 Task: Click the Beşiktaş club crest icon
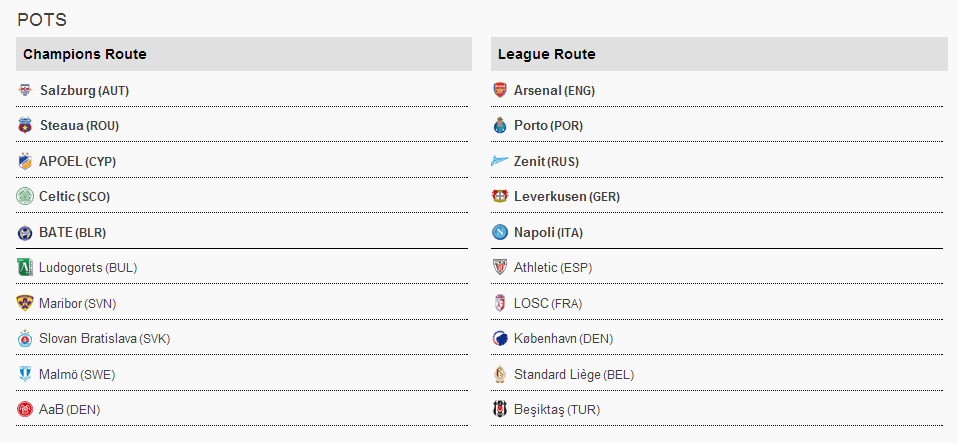click(x=500, y=409)
